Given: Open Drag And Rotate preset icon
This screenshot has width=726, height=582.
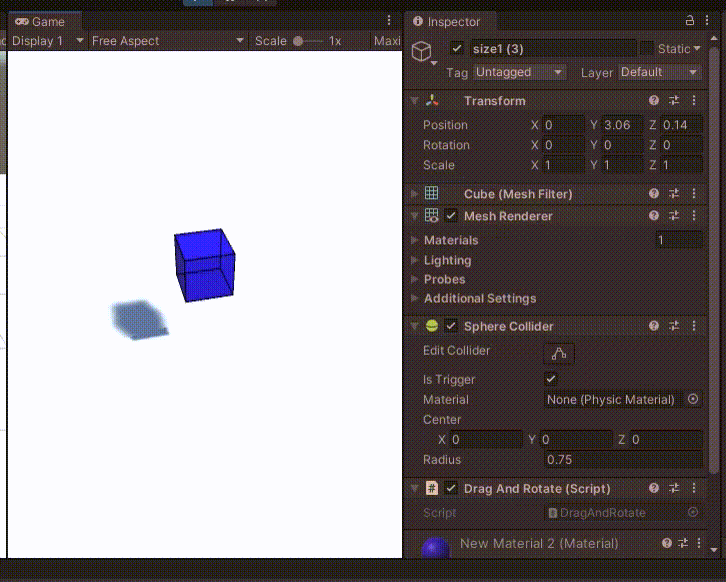Looking at the screenshot, I should point(674,488).
